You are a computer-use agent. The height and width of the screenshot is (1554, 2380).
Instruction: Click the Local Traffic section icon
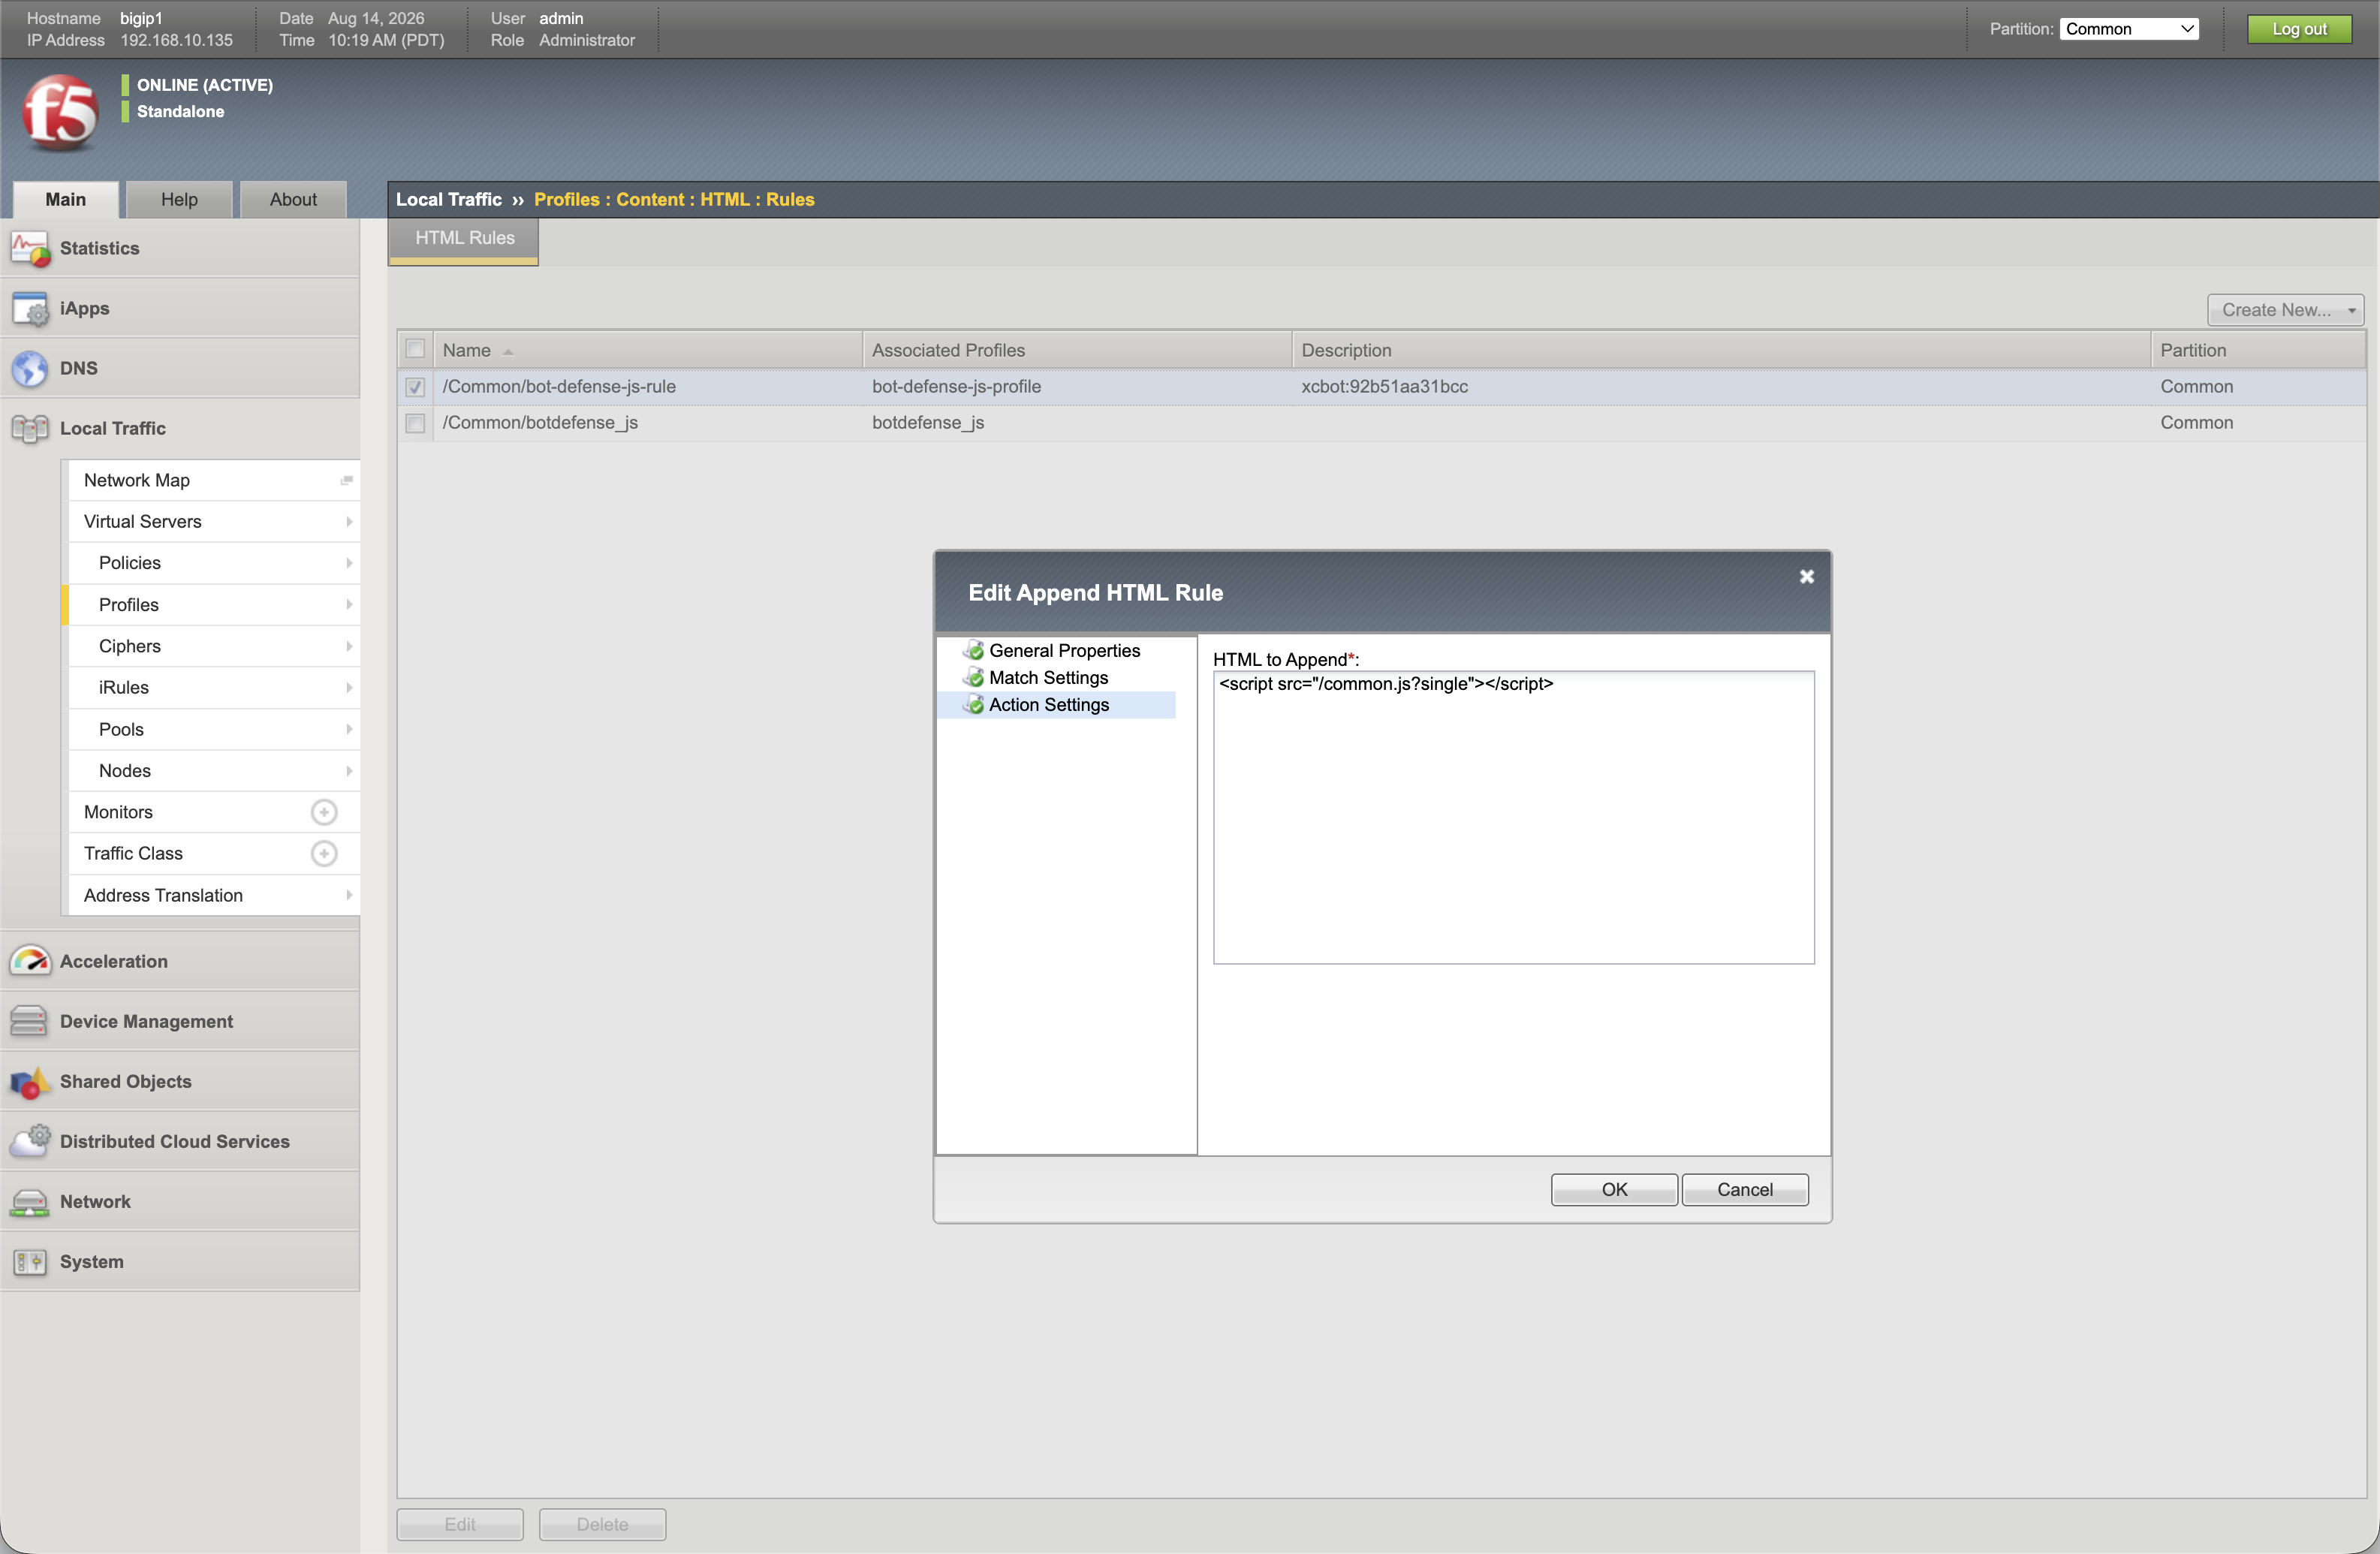click(x=30, y=429)
